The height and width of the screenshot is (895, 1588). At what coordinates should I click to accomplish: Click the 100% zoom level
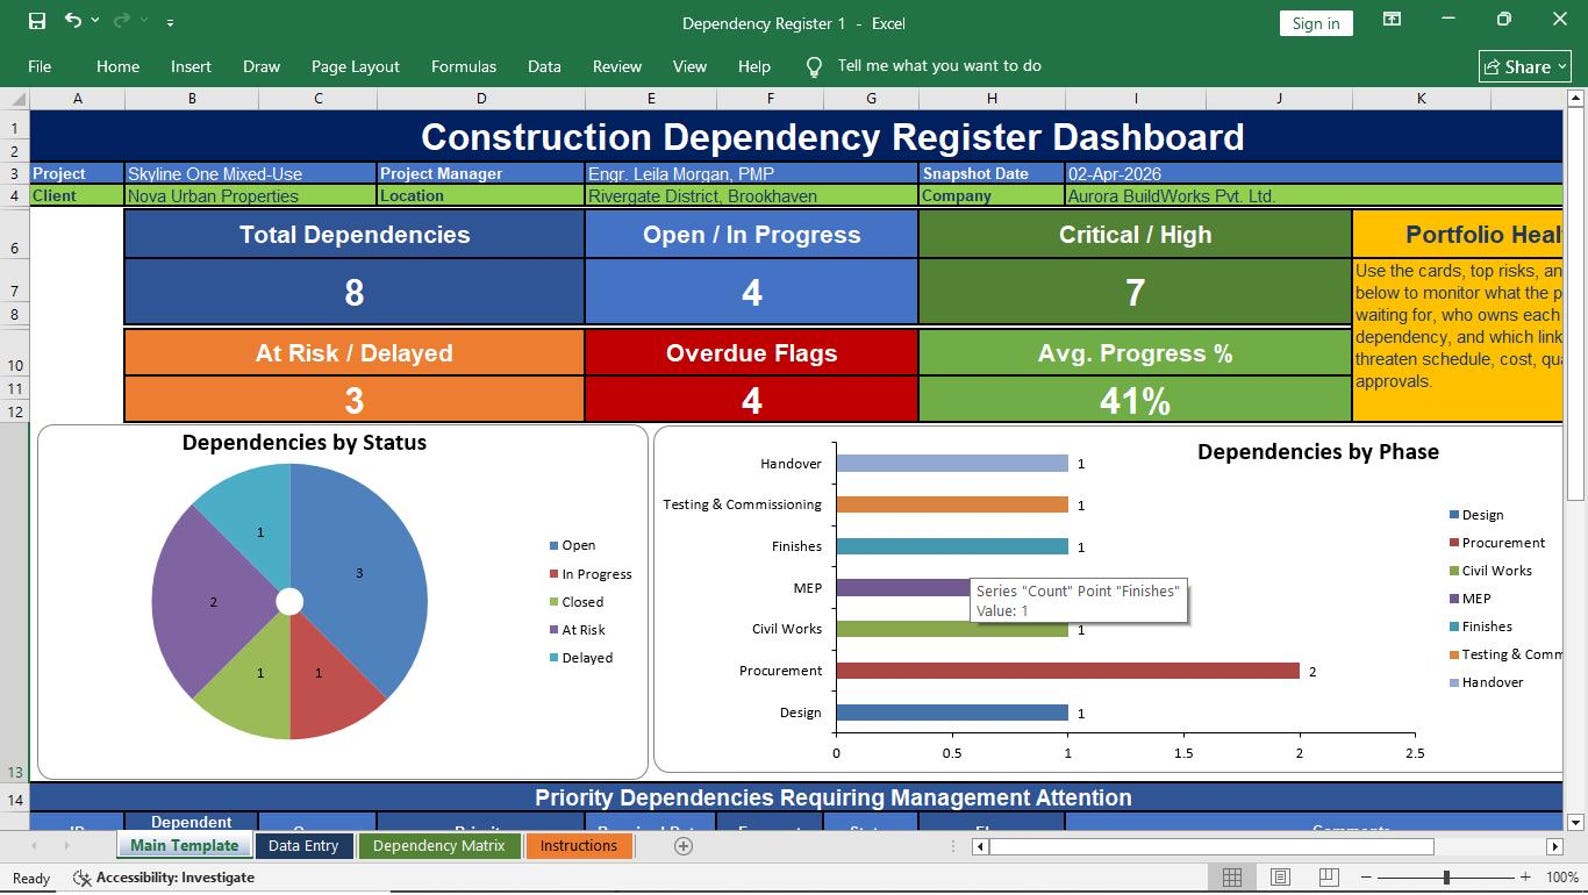click(1562, 877)
